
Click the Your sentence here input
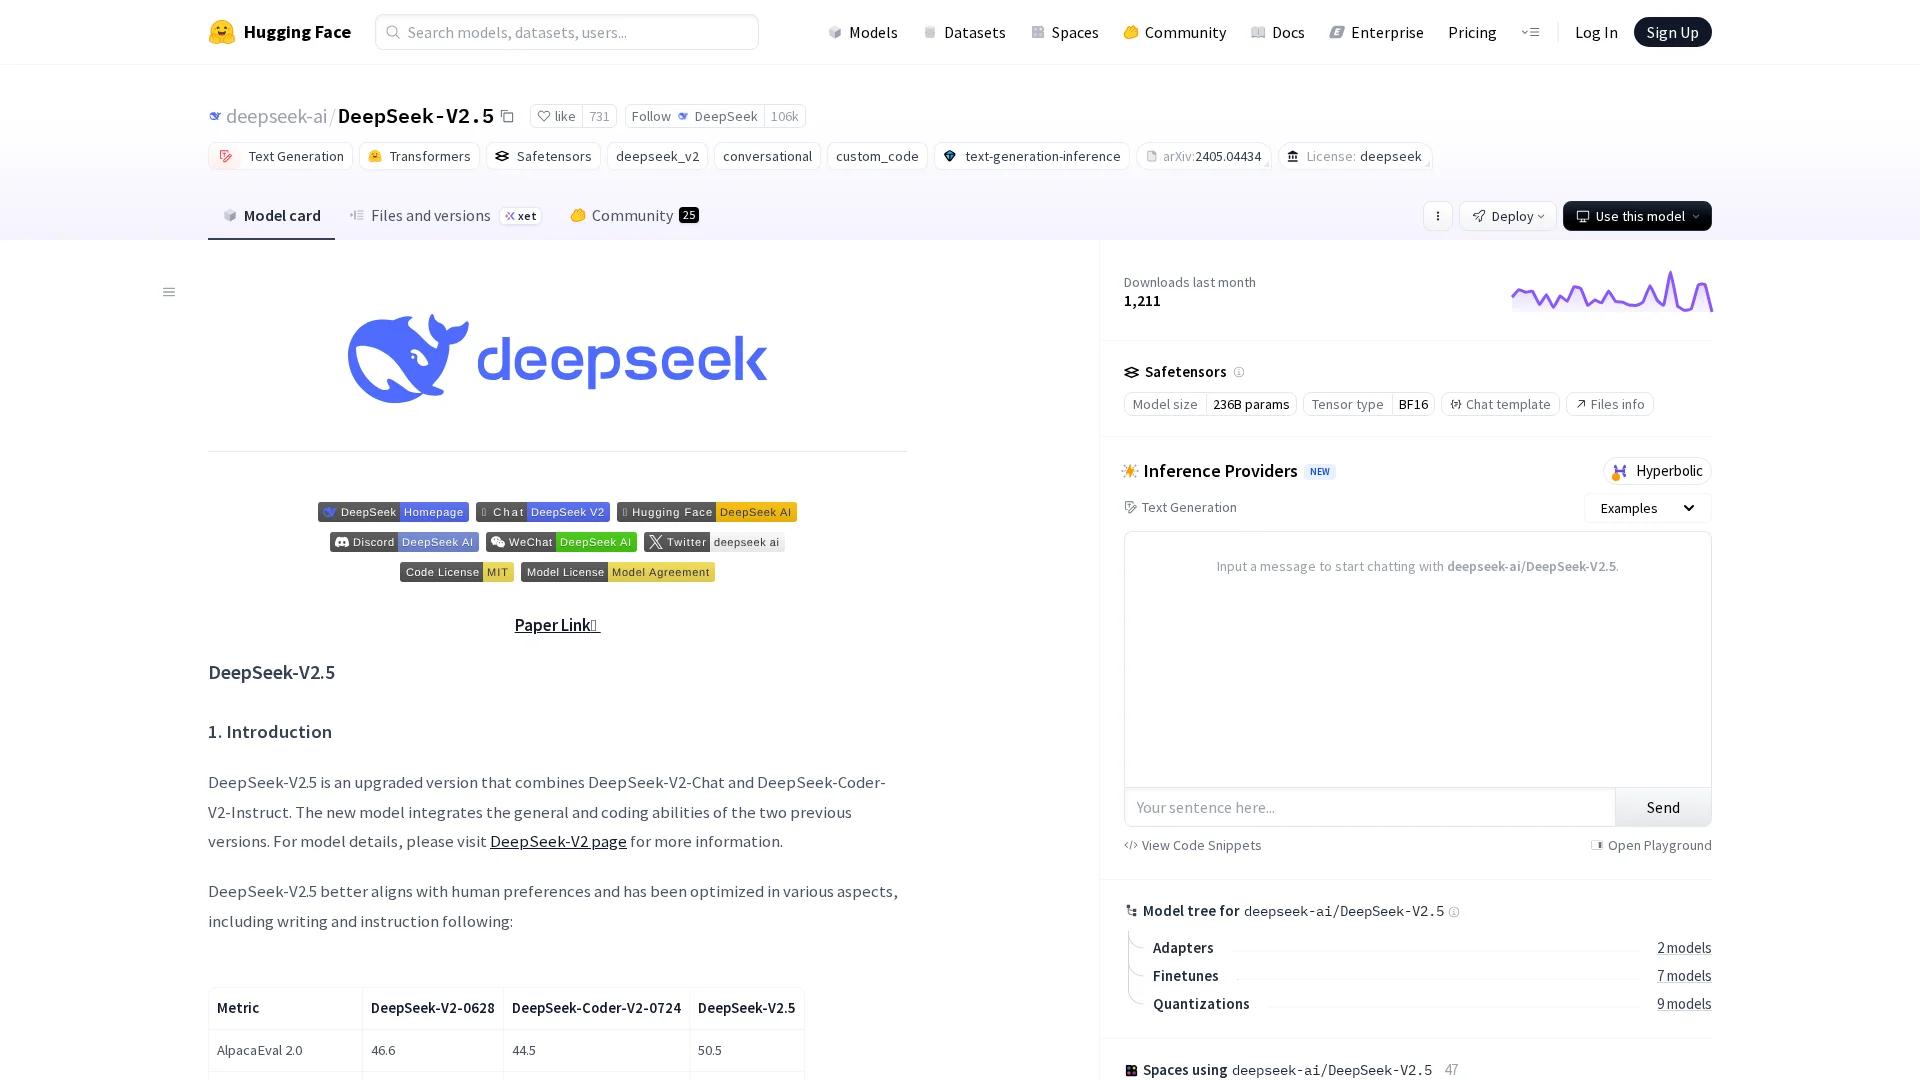coord(1368,807)
